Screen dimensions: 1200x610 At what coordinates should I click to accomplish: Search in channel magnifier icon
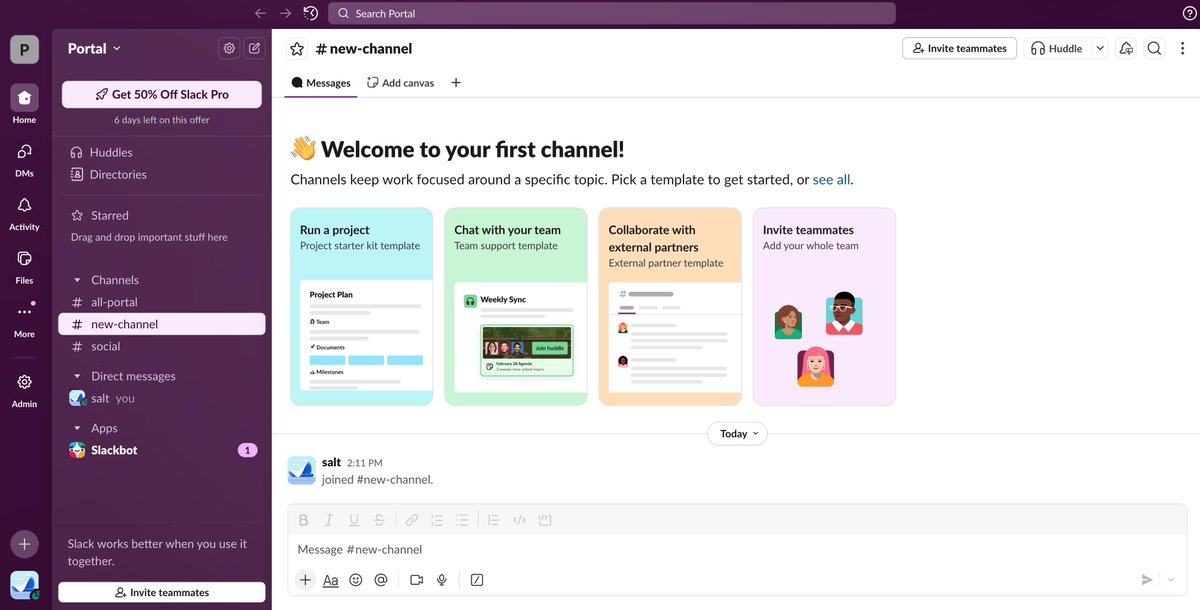[1154, 48]
